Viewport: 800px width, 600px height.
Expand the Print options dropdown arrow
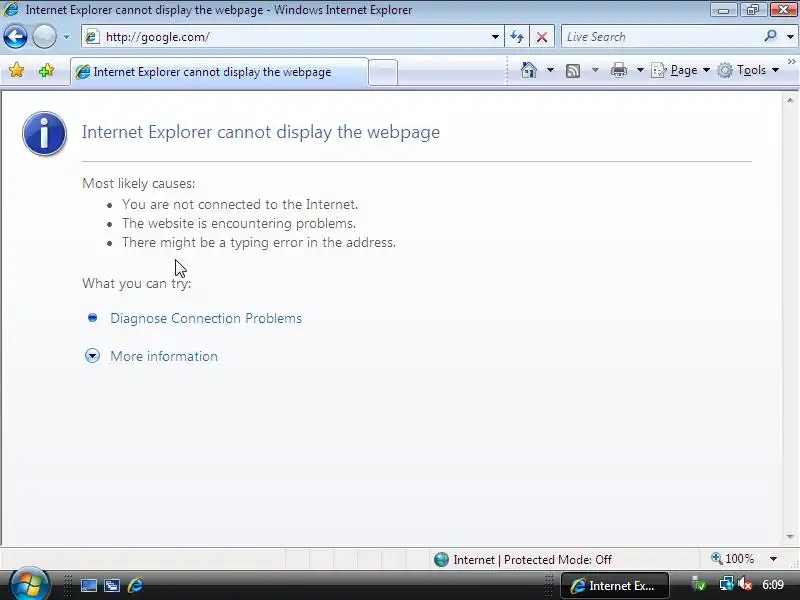[x=640, y=70]
